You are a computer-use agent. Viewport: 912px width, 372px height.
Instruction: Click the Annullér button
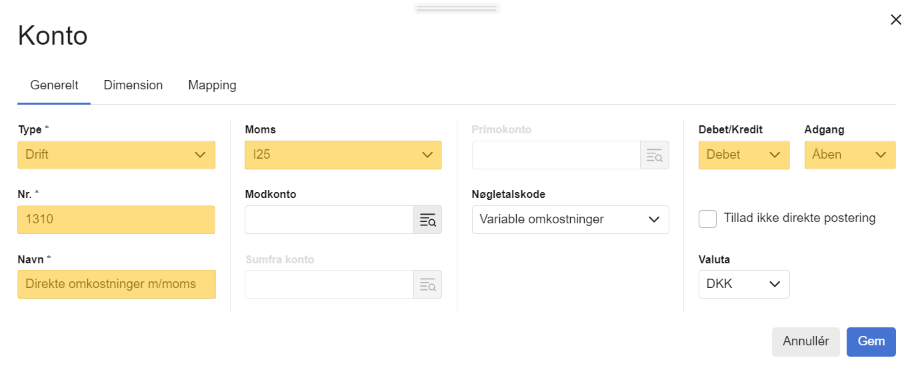click(x=806, y=341)
